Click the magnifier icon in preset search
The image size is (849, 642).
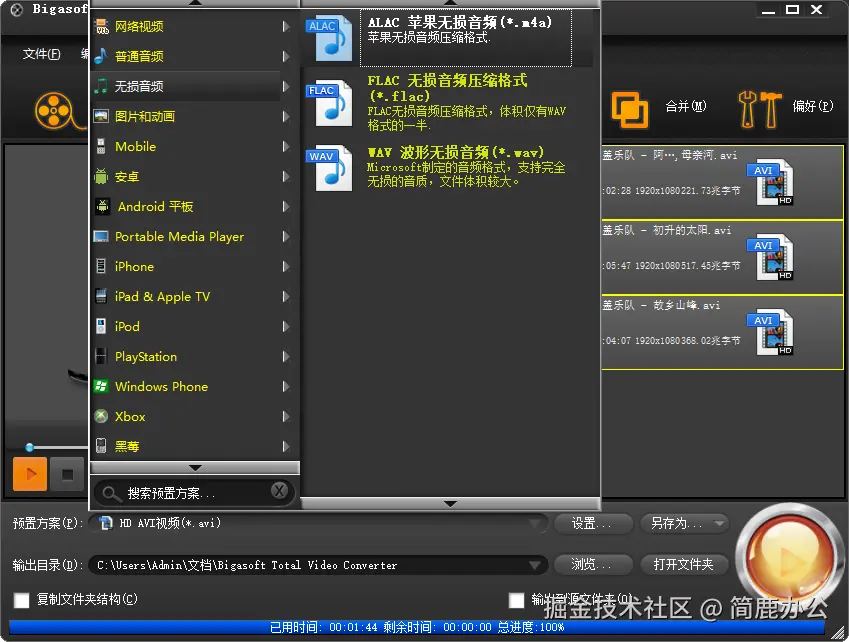point(110,493)
